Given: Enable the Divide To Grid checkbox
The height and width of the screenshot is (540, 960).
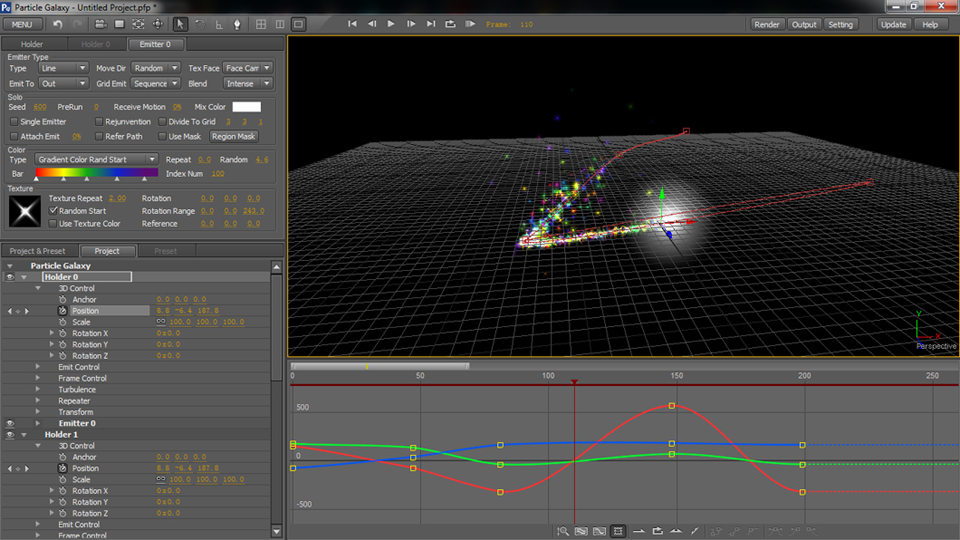Looking at the screenshot, I should pyautogui.click(x=162, y=122).
